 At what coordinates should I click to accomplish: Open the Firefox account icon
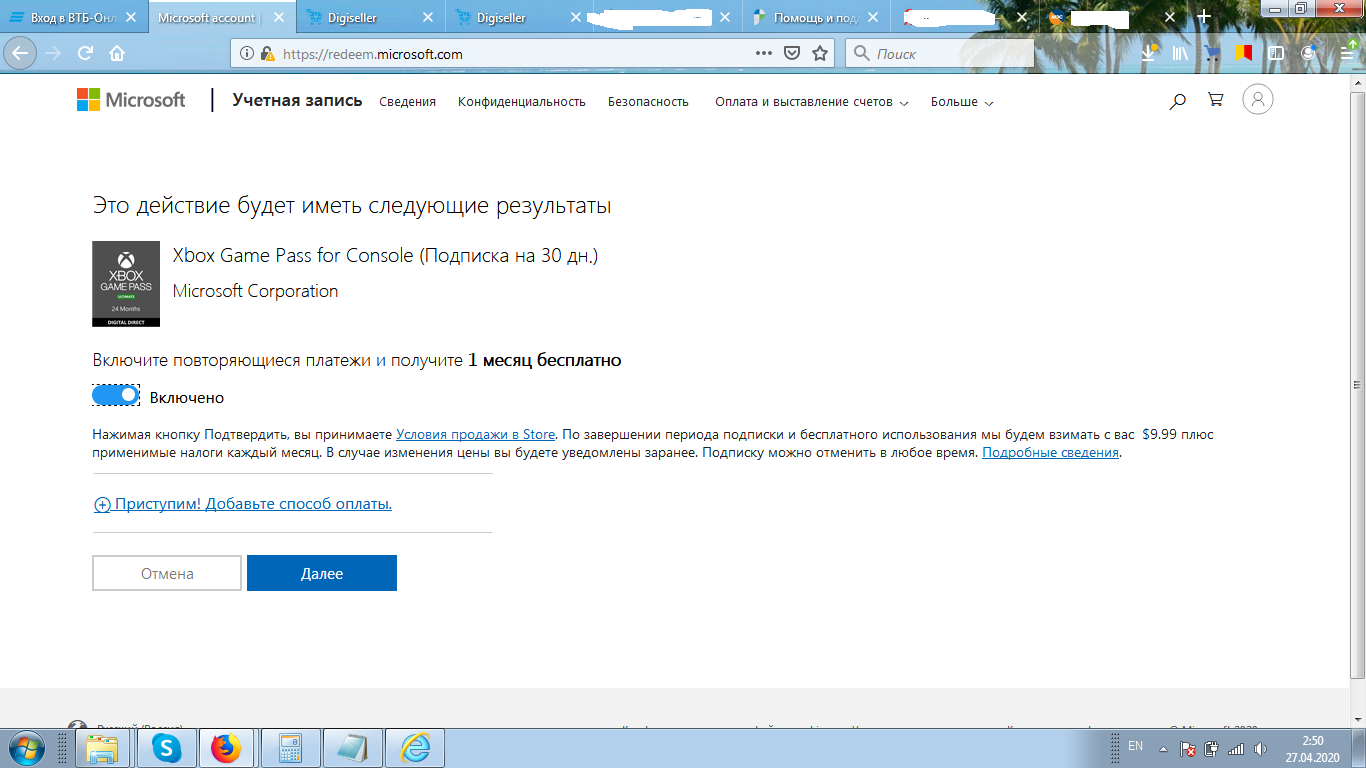point(1309,54)
